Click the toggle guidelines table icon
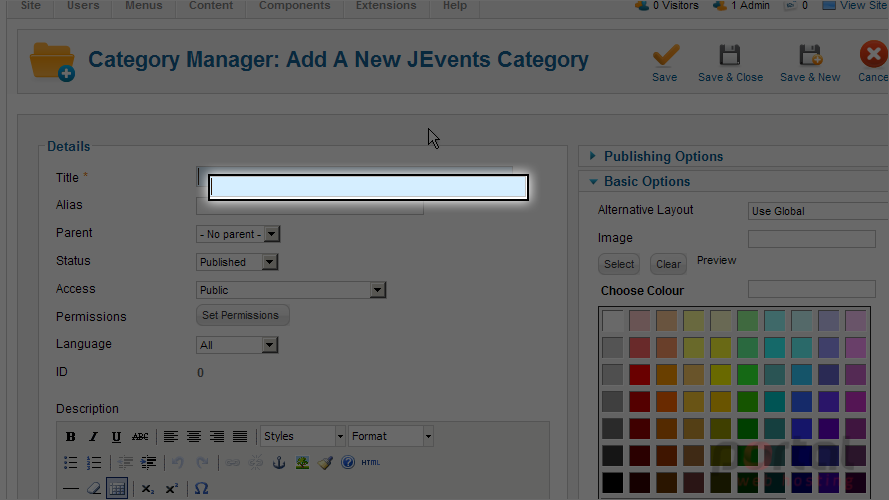This screenshot has width=889, height=500. 117,489
